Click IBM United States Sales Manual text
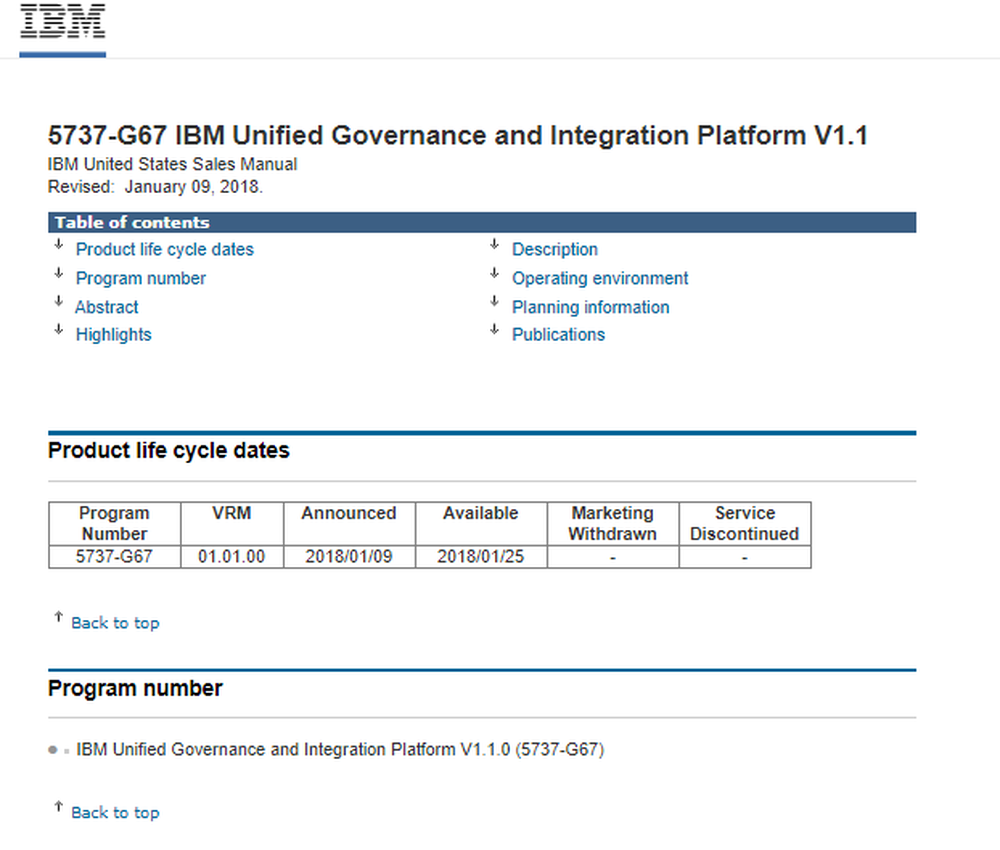 [172, 165]
